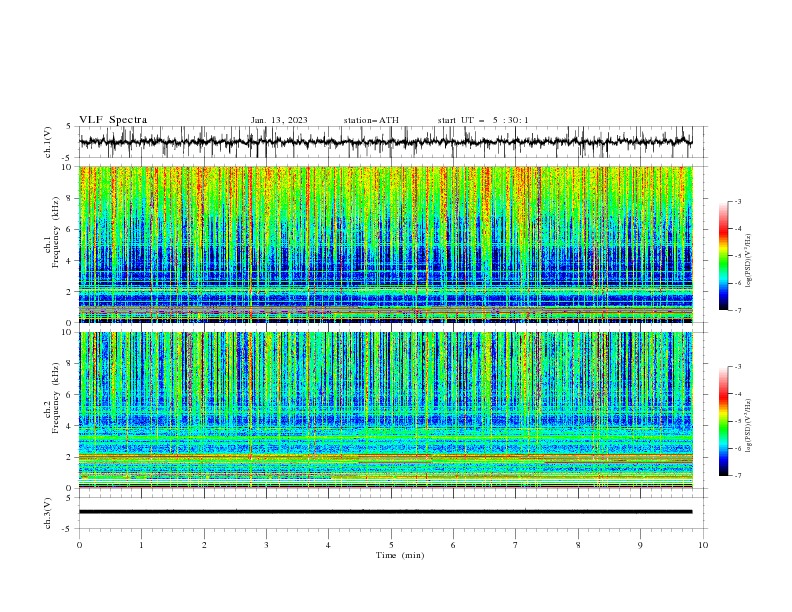Viewport: 792px width, 612px height.
Task: Click the ch.1 PSD color scale bar
Action: pos(724,256)
